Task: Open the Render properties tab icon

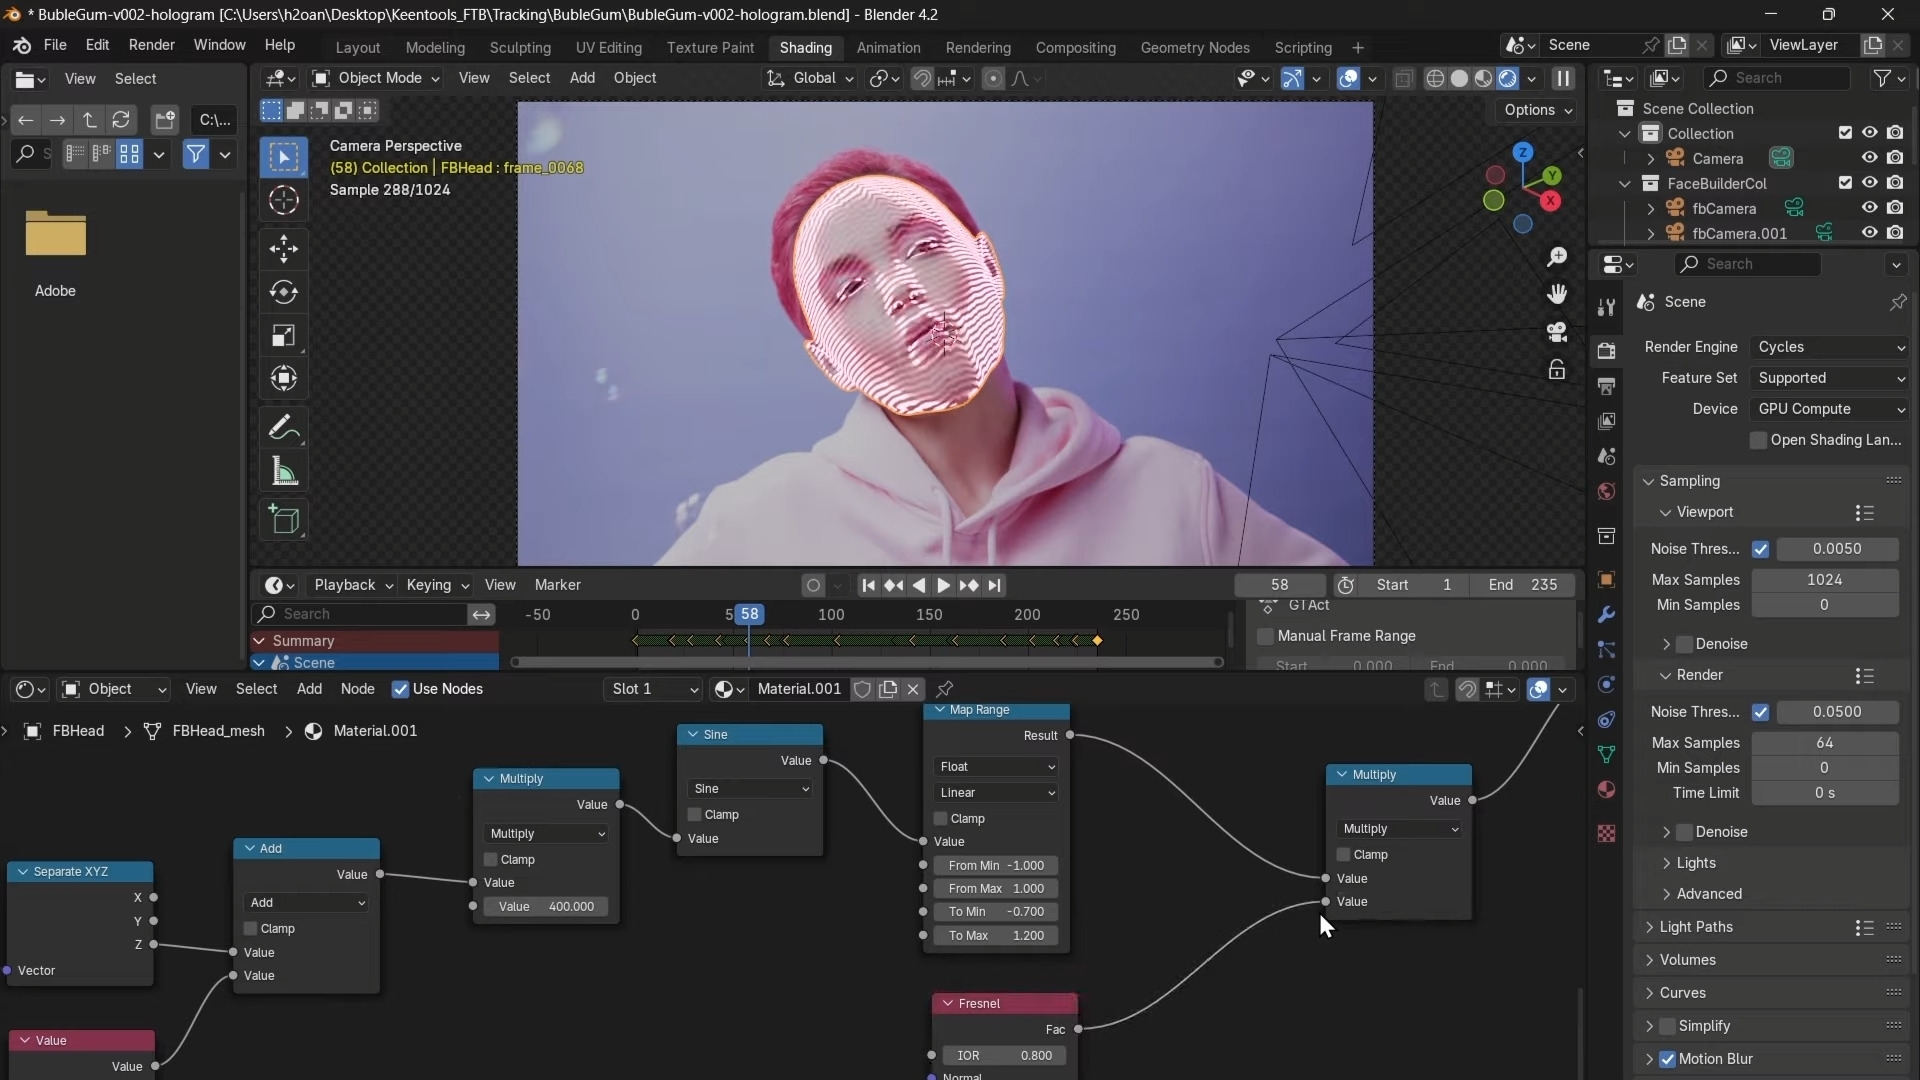Action: [1606, 351]
